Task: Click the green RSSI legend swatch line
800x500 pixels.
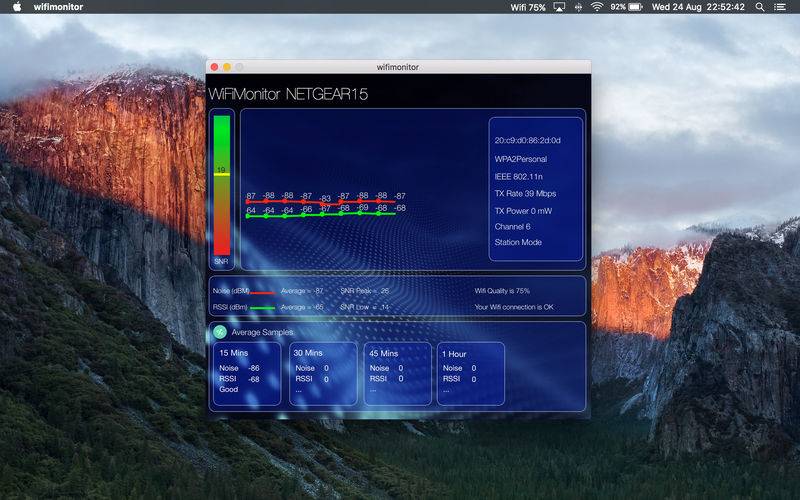Action: coord(262,308)
